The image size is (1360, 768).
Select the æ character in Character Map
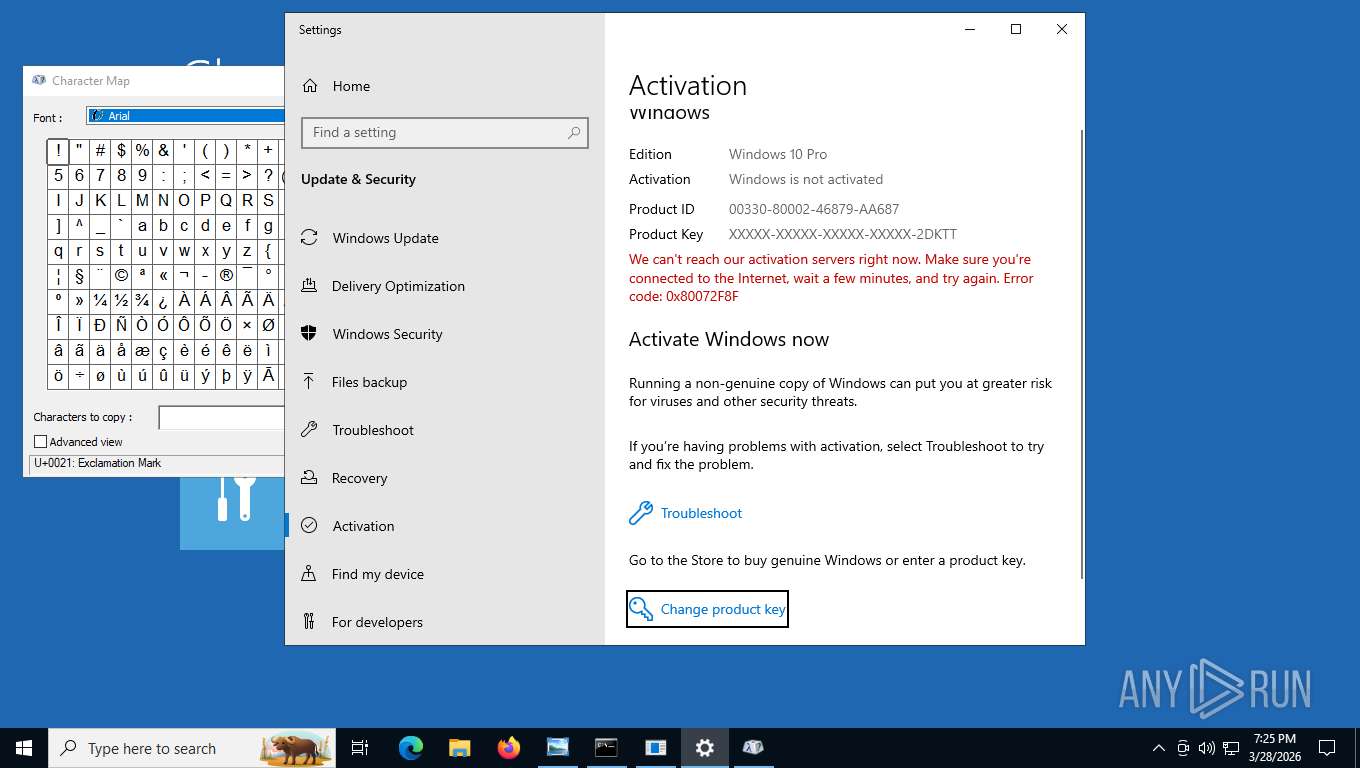pos(142,351)
